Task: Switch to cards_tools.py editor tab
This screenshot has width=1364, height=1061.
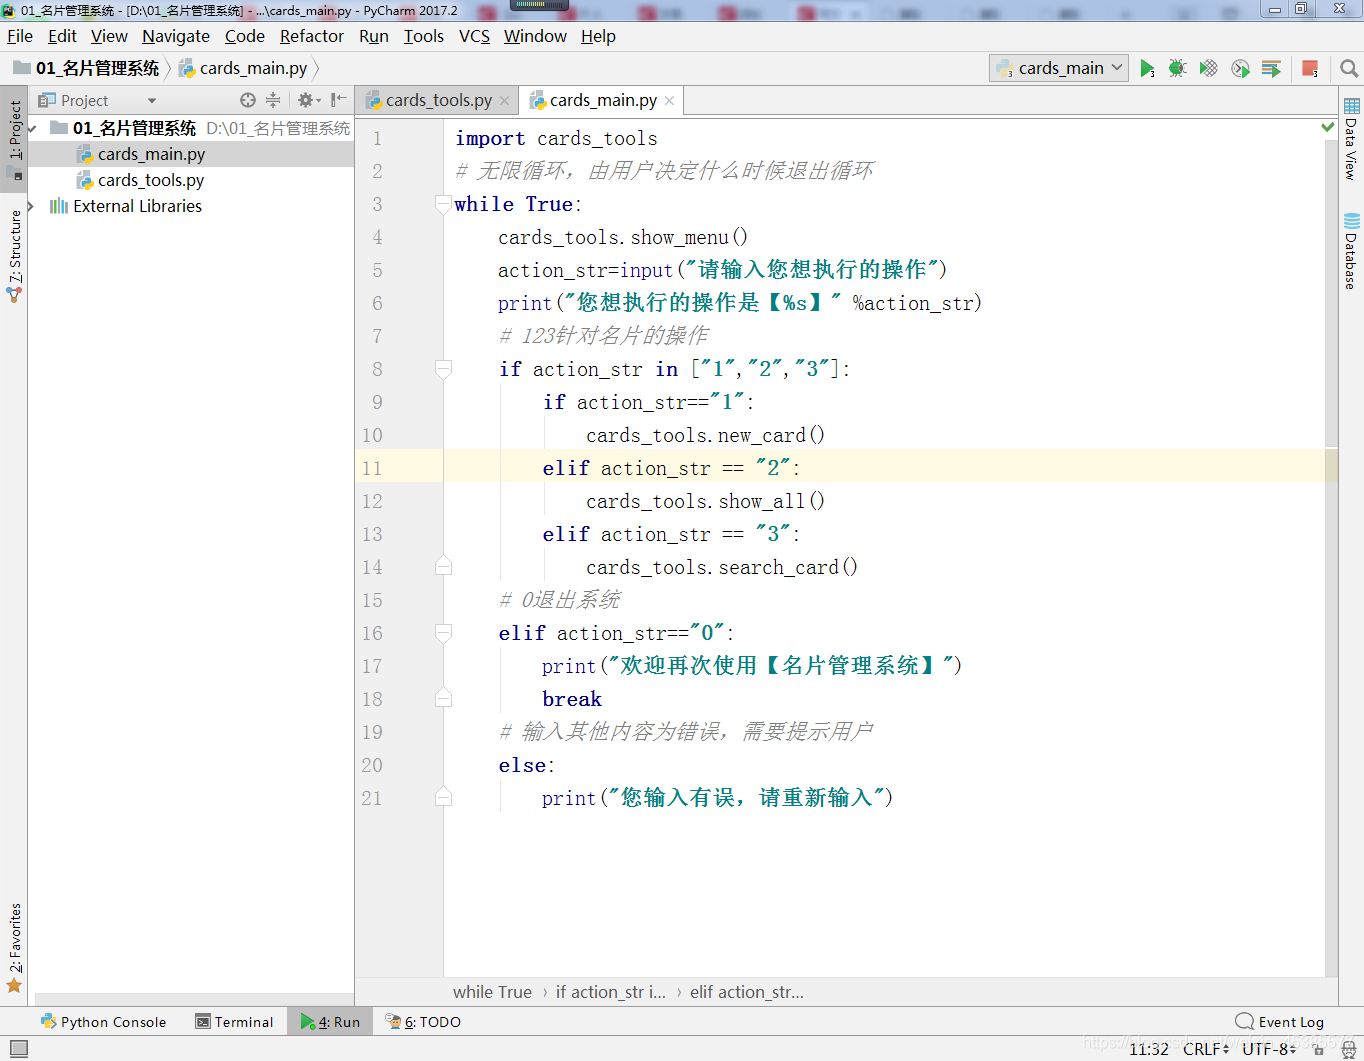Action: click(439, 100)
